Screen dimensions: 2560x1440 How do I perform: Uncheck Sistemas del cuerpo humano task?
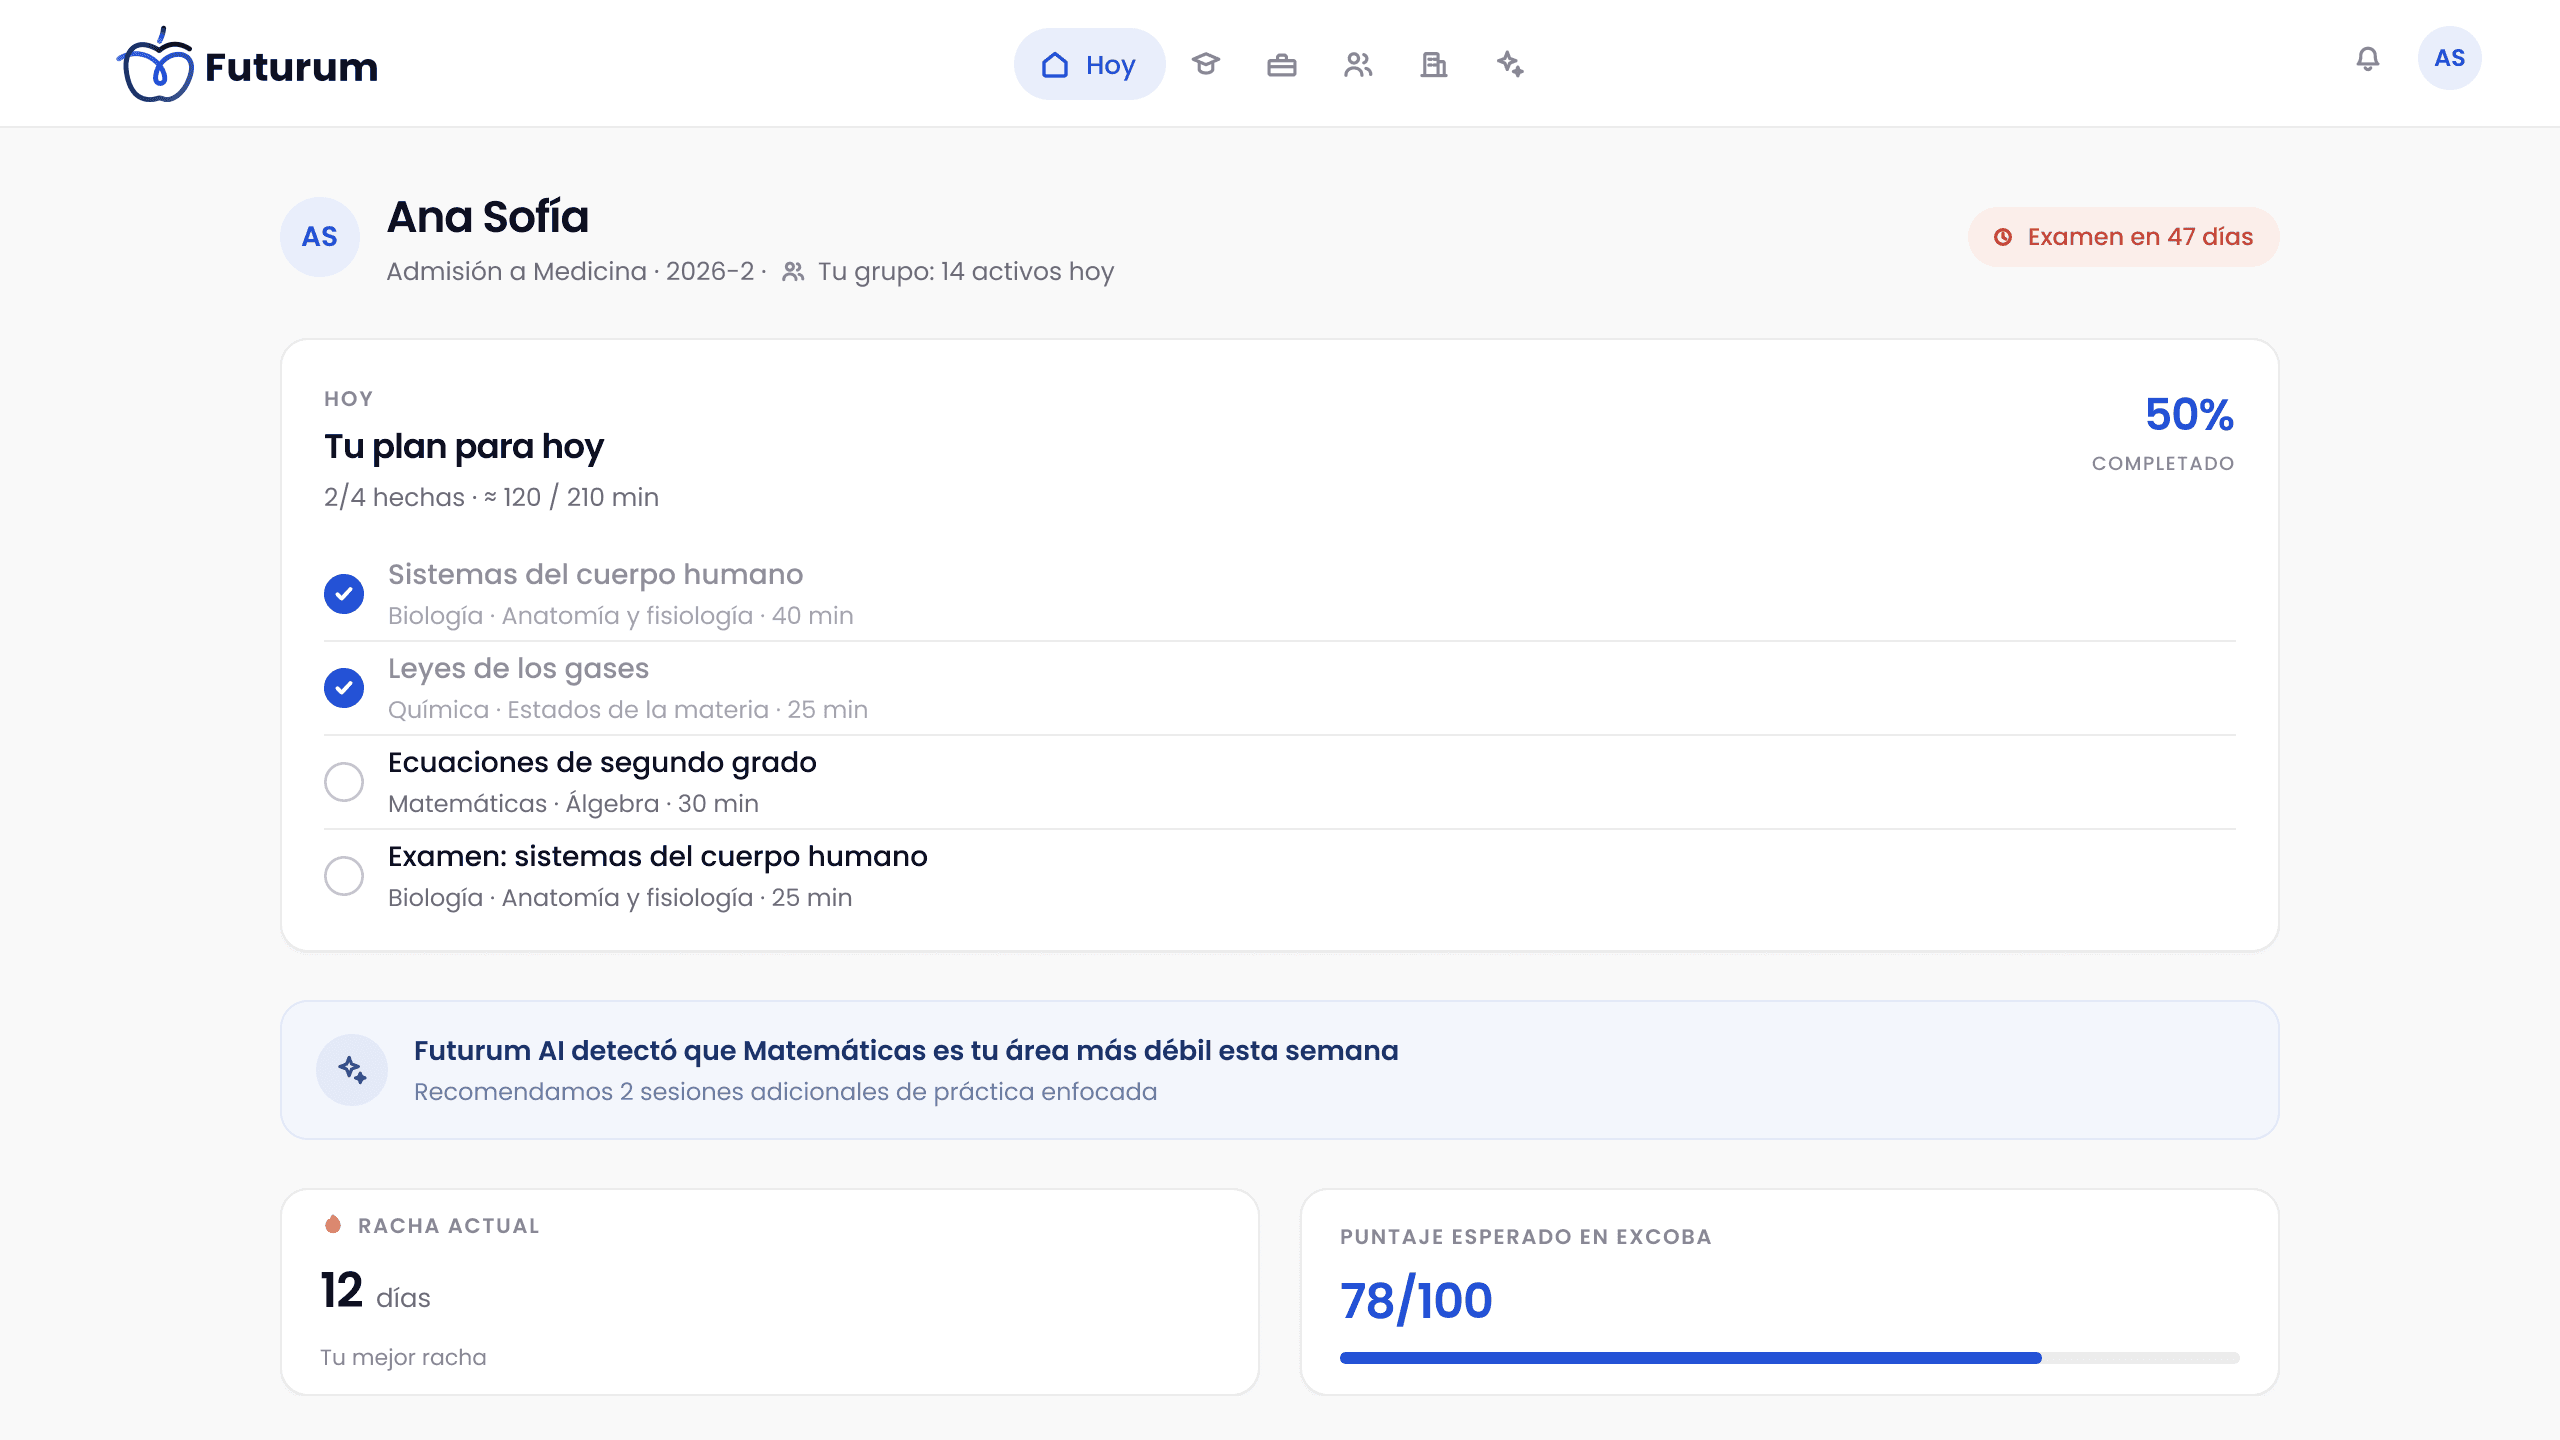click(344, 594)
